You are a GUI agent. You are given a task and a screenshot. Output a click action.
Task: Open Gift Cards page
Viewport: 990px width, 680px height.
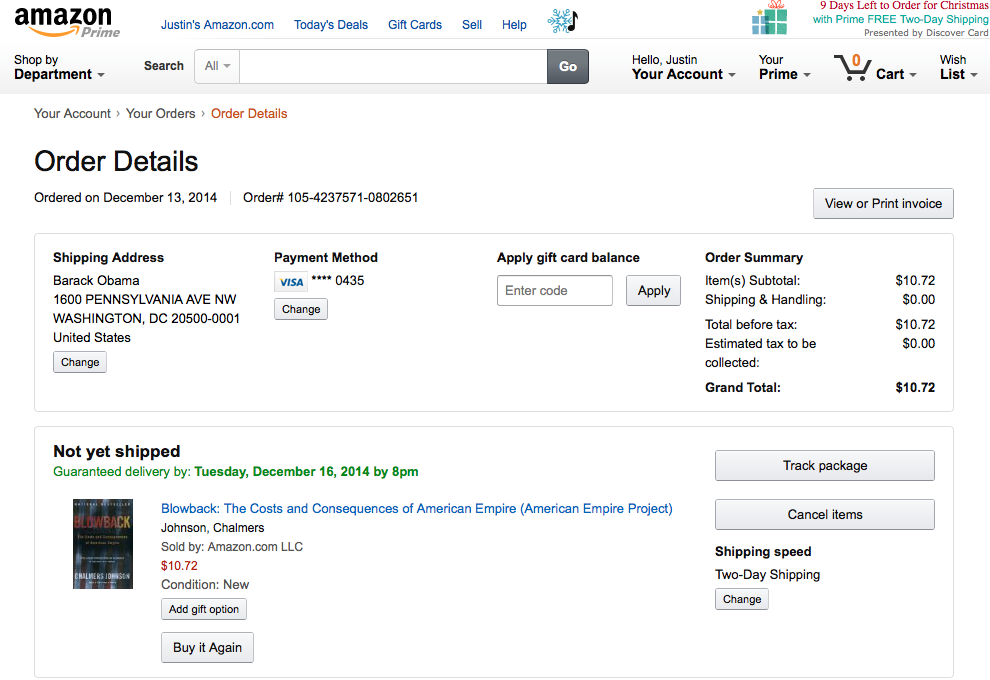tap(415, 25)
